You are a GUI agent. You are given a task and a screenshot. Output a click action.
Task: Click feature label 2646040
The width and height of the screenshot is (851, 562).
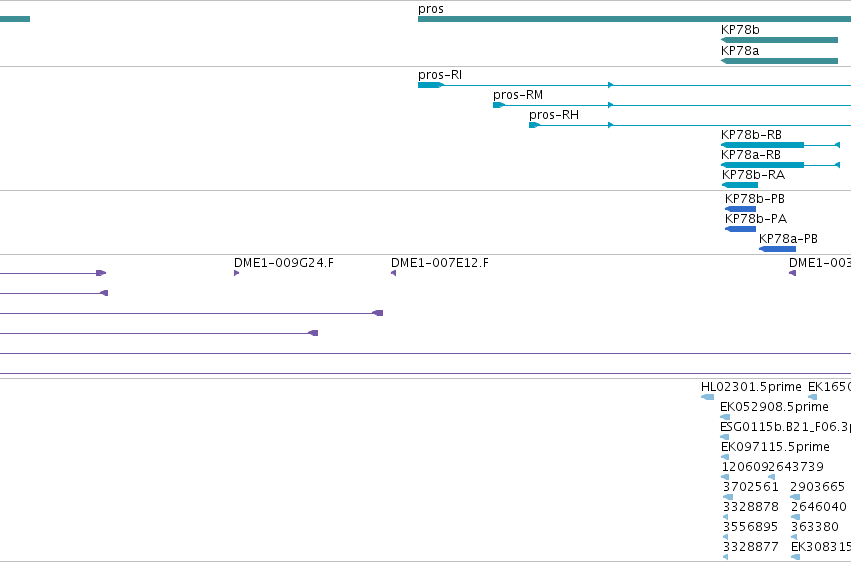pos(818,507)
